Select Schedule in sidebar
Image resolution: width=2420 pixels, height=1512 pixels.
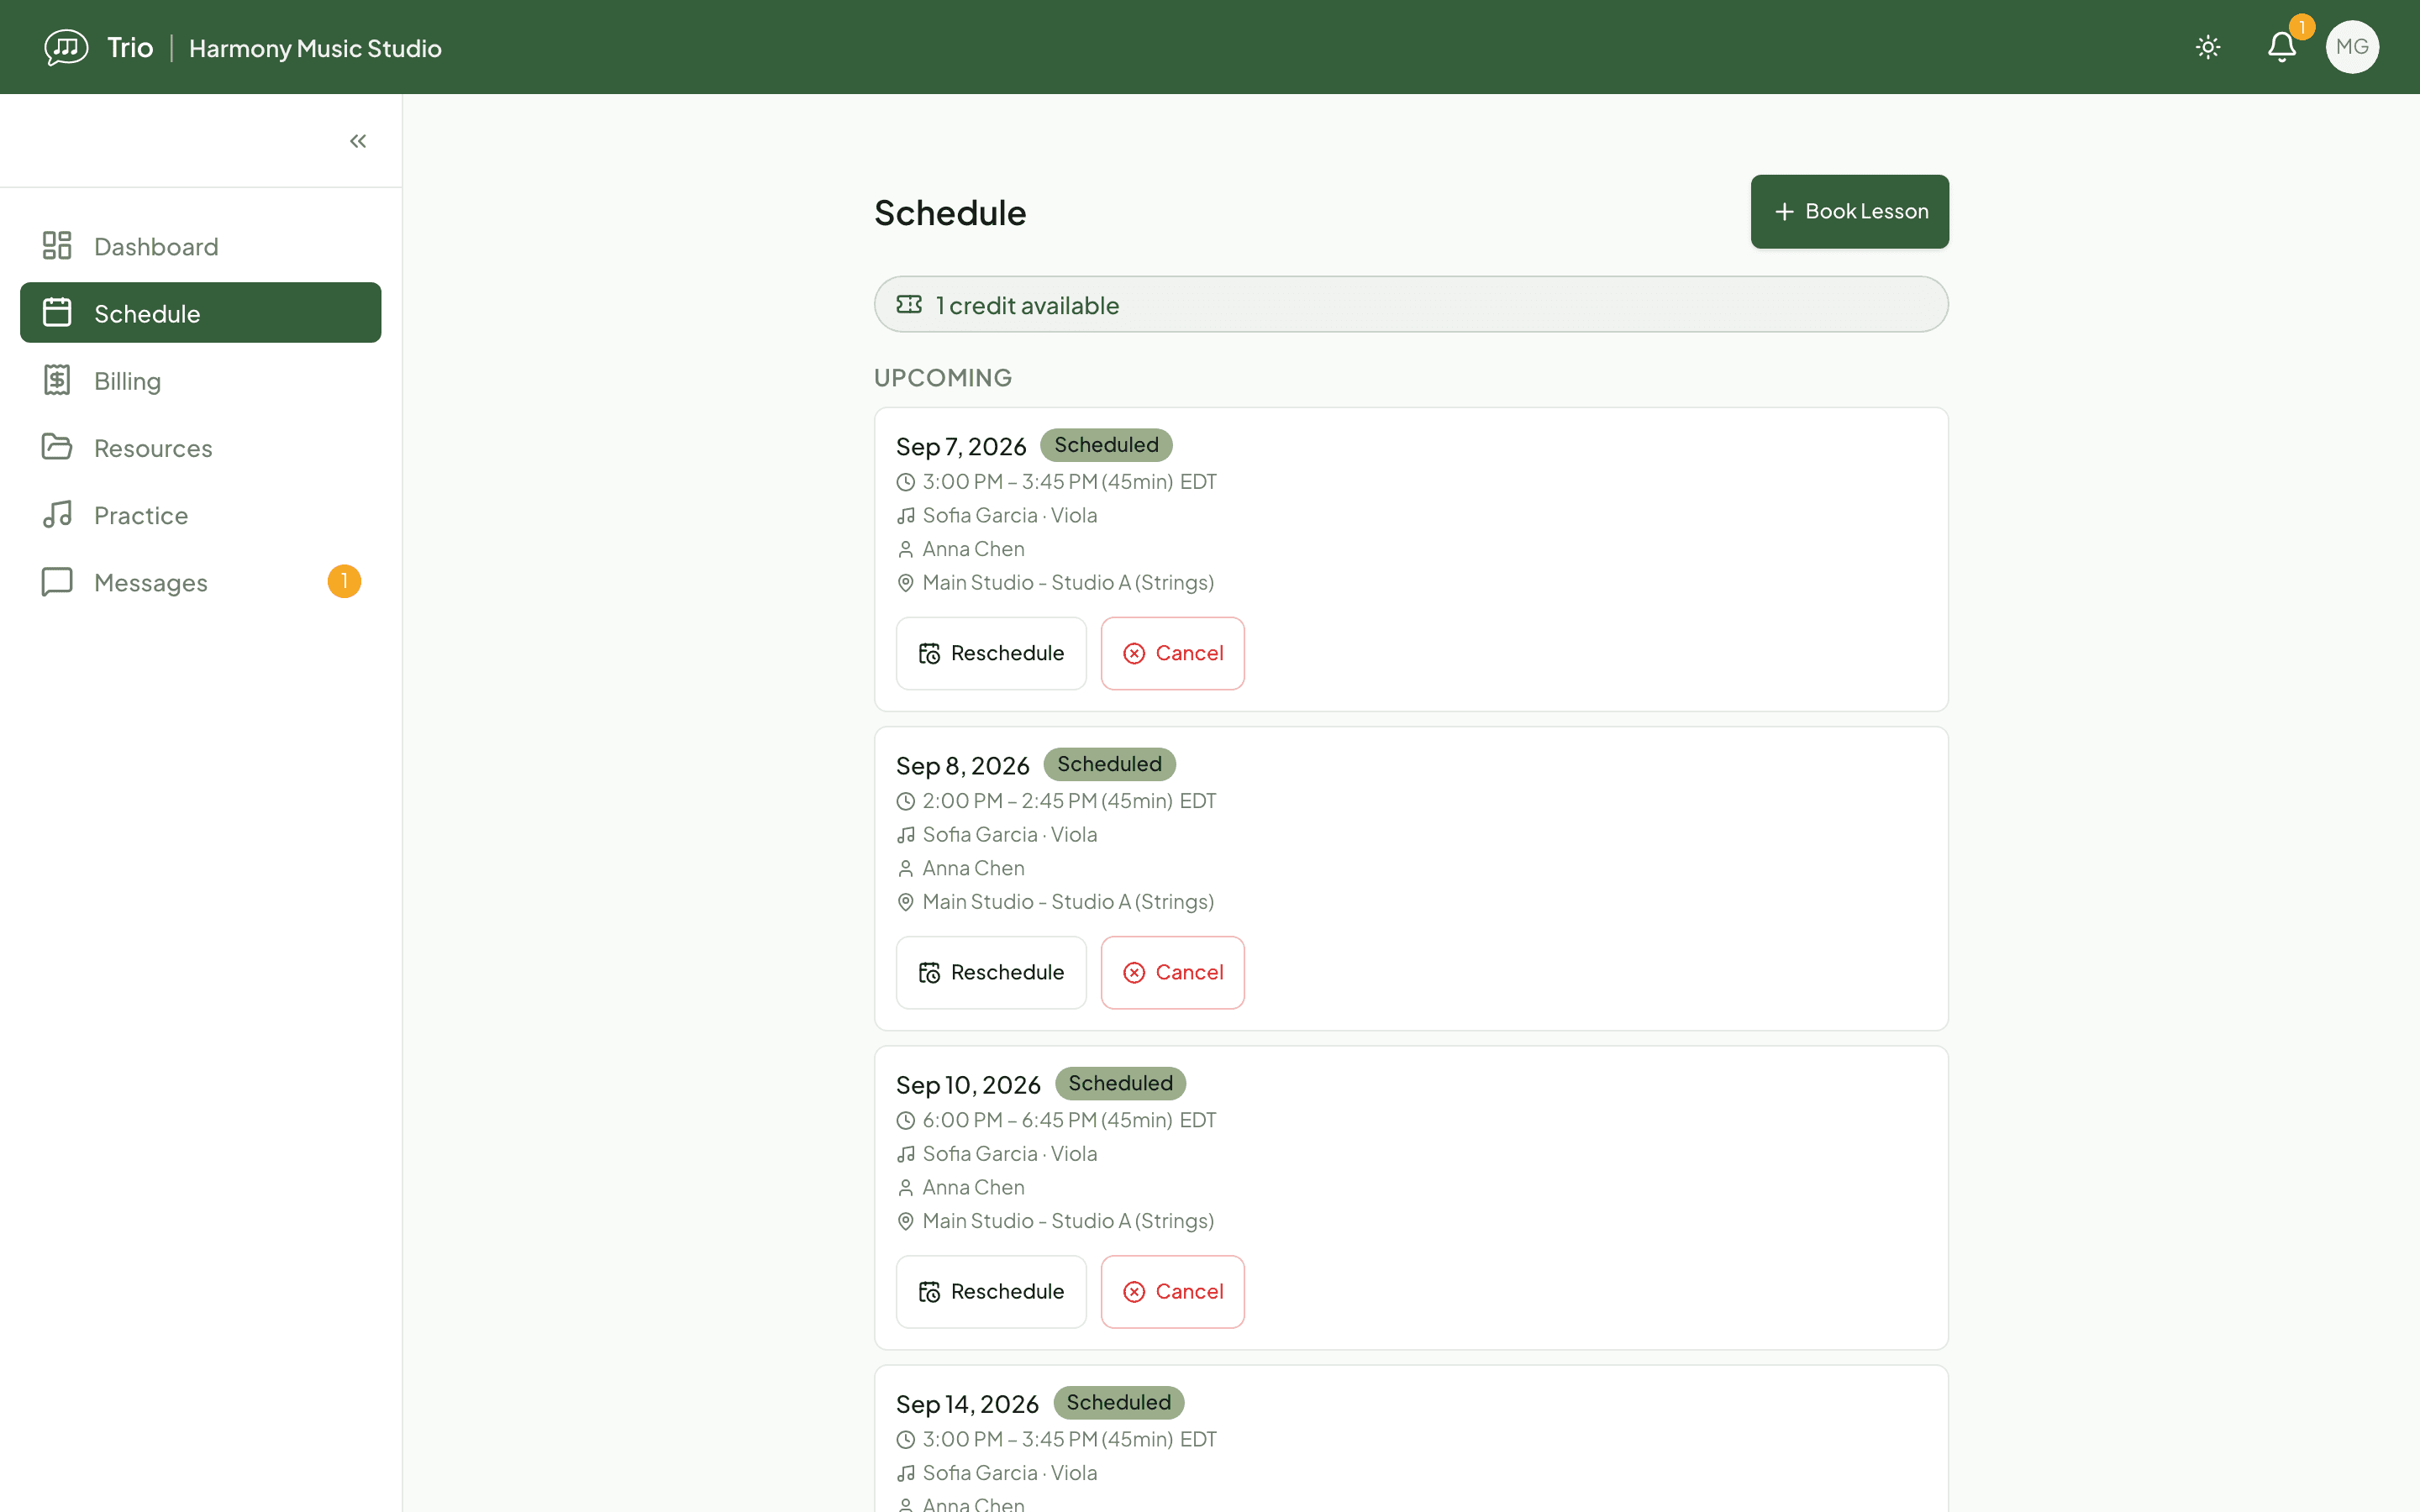pos(200,313)
